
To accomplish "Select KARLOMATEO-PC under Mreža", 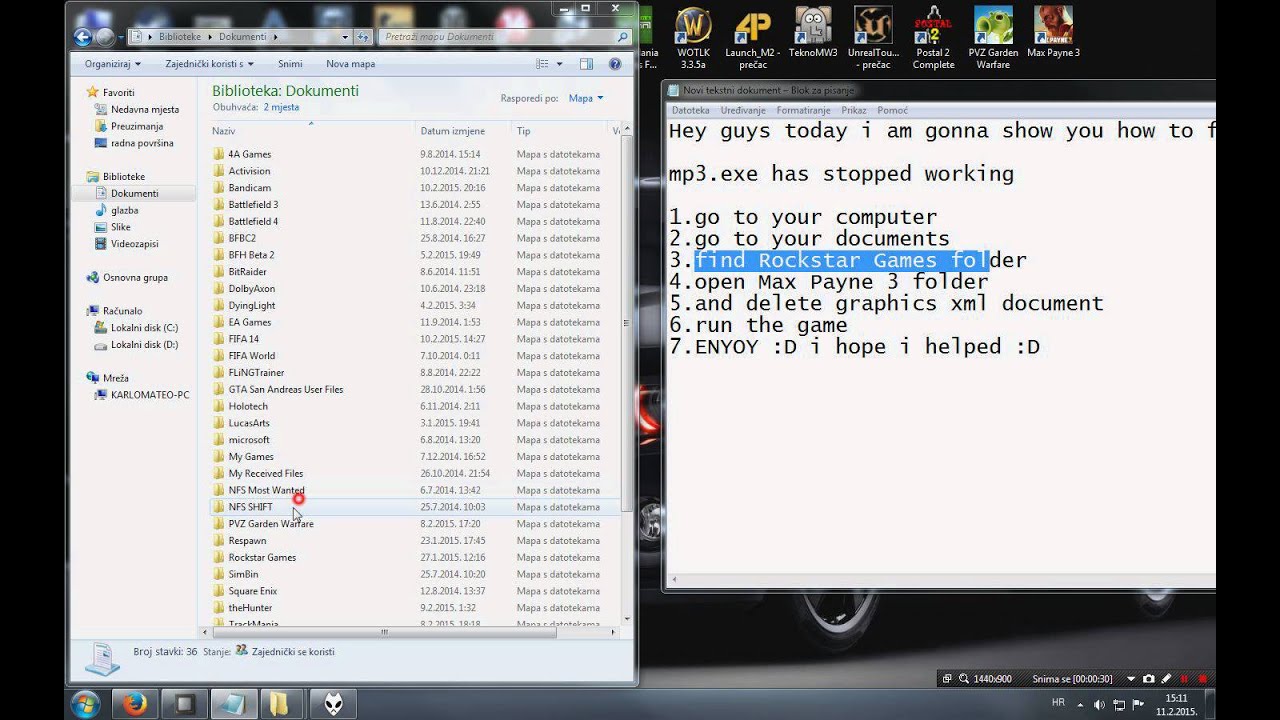I will (x=142, y=395).
